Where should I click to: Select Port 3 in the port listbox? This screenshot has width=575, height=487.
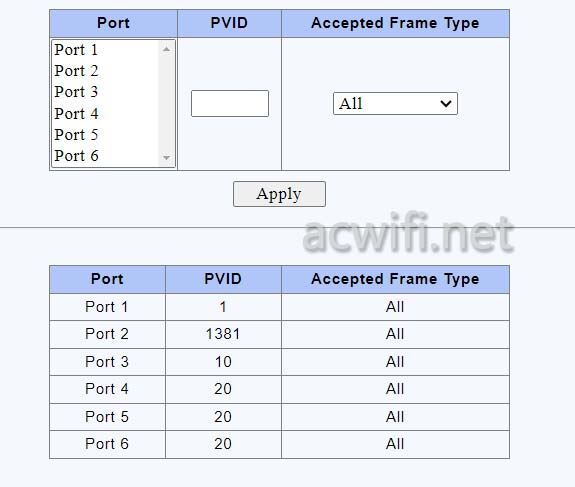point(106,92)
